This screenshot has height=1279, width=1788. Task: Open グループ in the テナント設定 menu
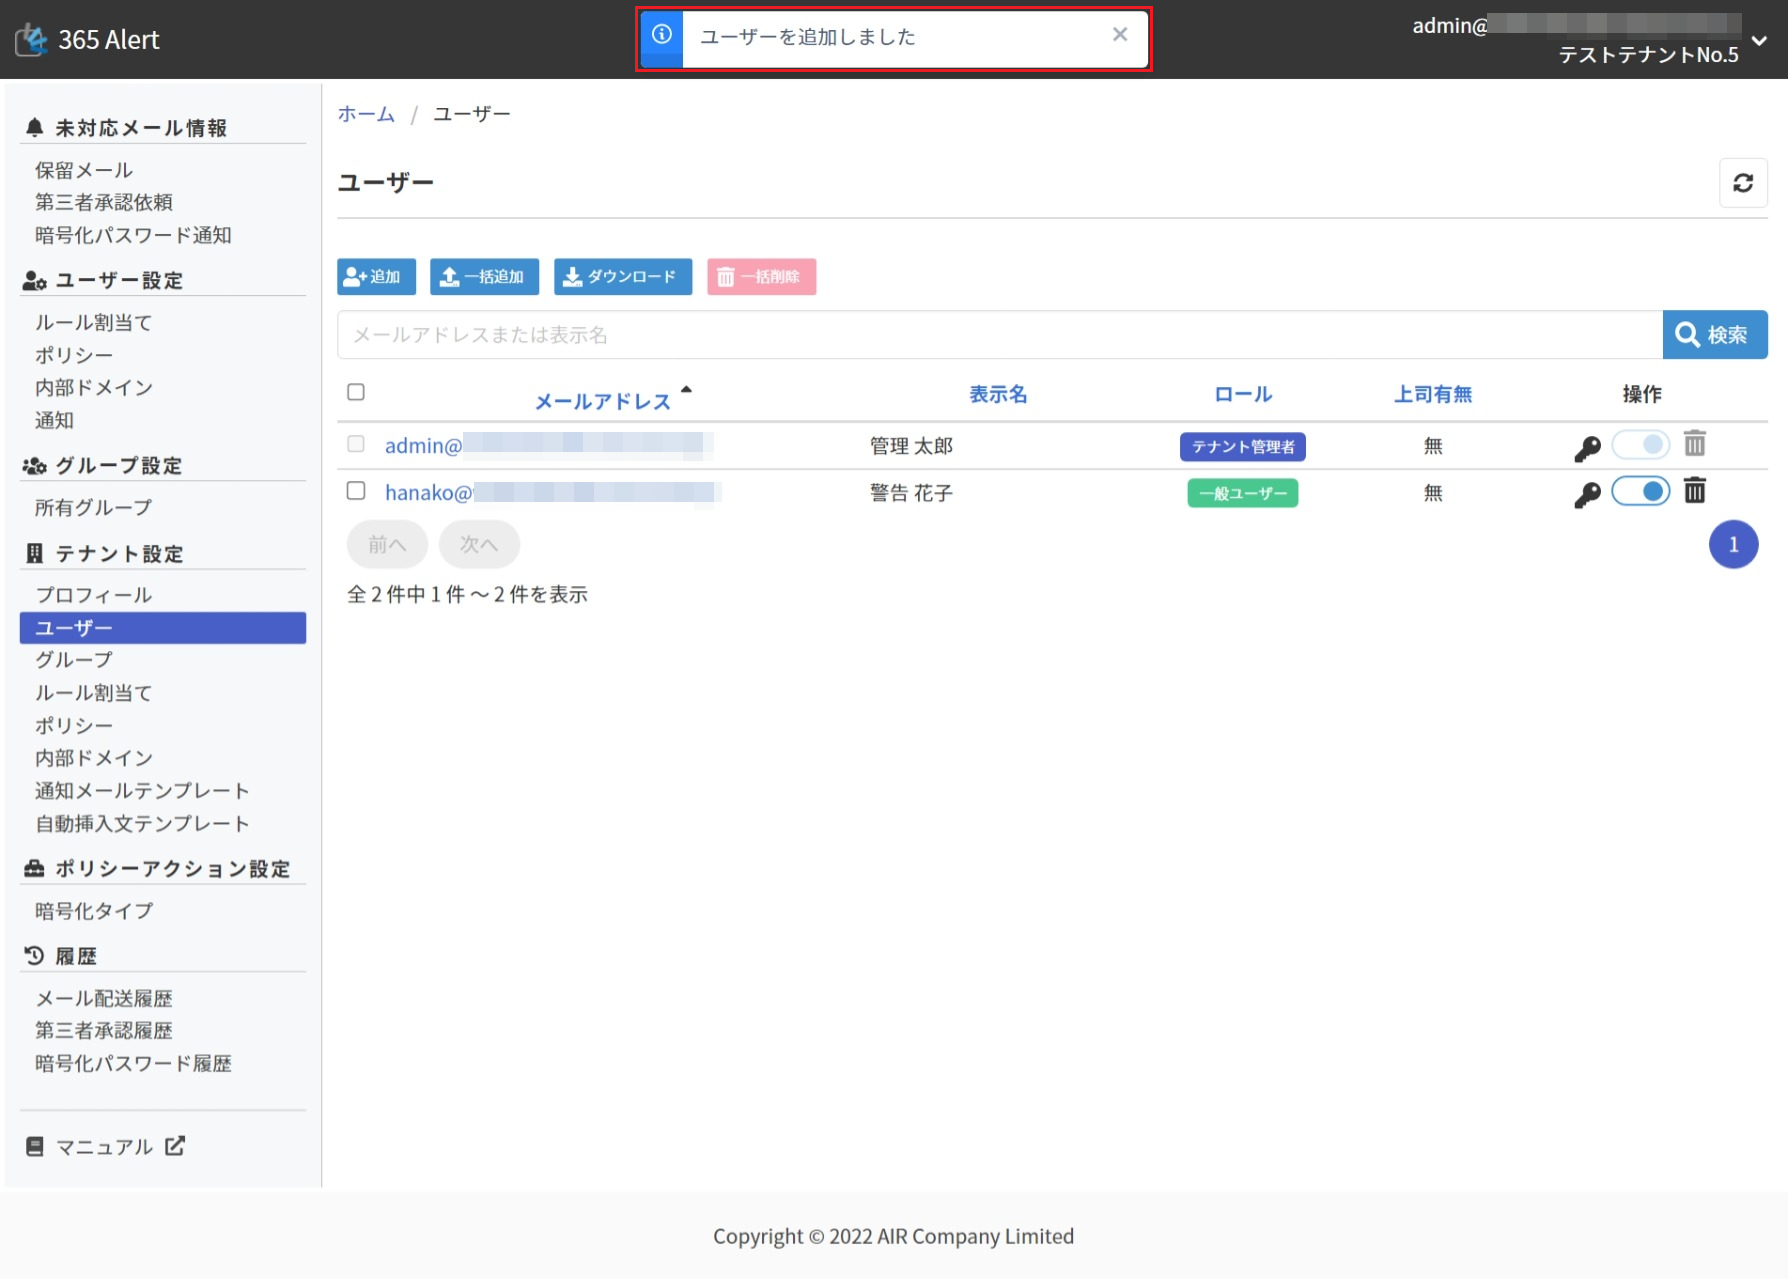74,660
